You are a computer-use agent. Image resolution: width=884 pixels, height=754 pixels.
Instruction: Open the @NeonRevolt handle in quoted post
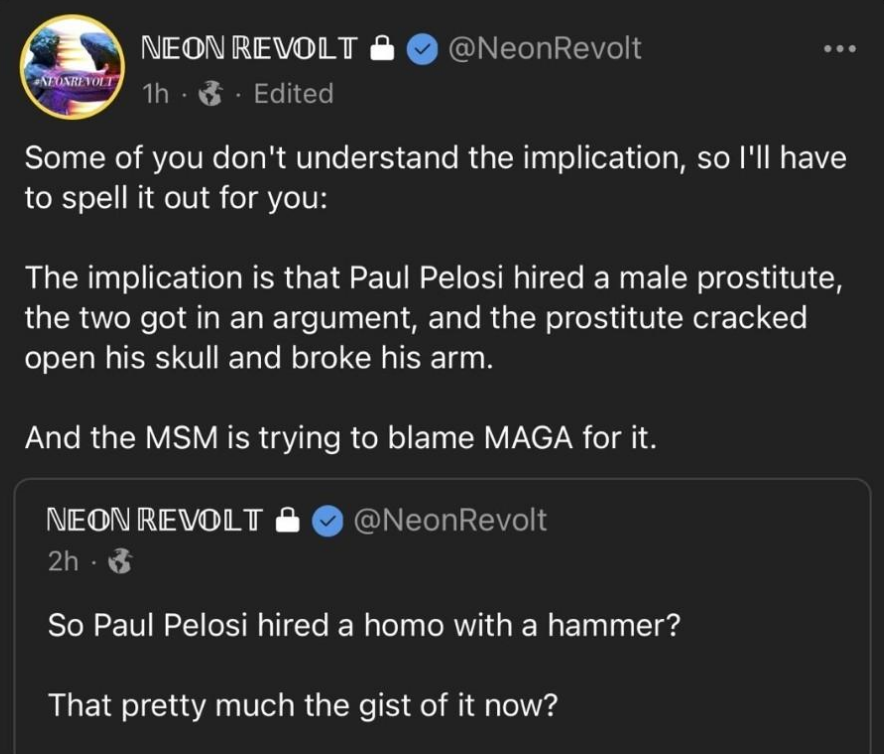pos(450,520)
